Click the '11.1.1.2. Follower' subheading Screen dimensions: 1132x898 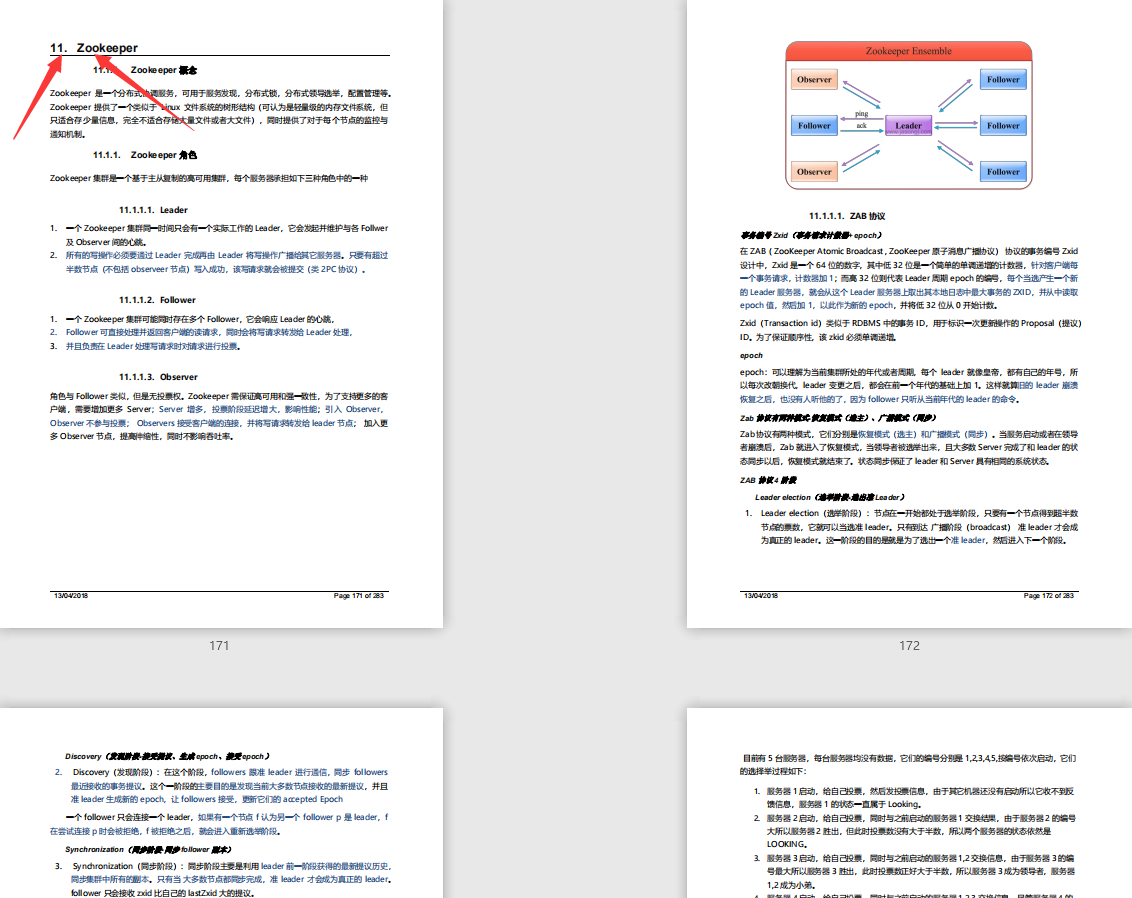[157, 300]
